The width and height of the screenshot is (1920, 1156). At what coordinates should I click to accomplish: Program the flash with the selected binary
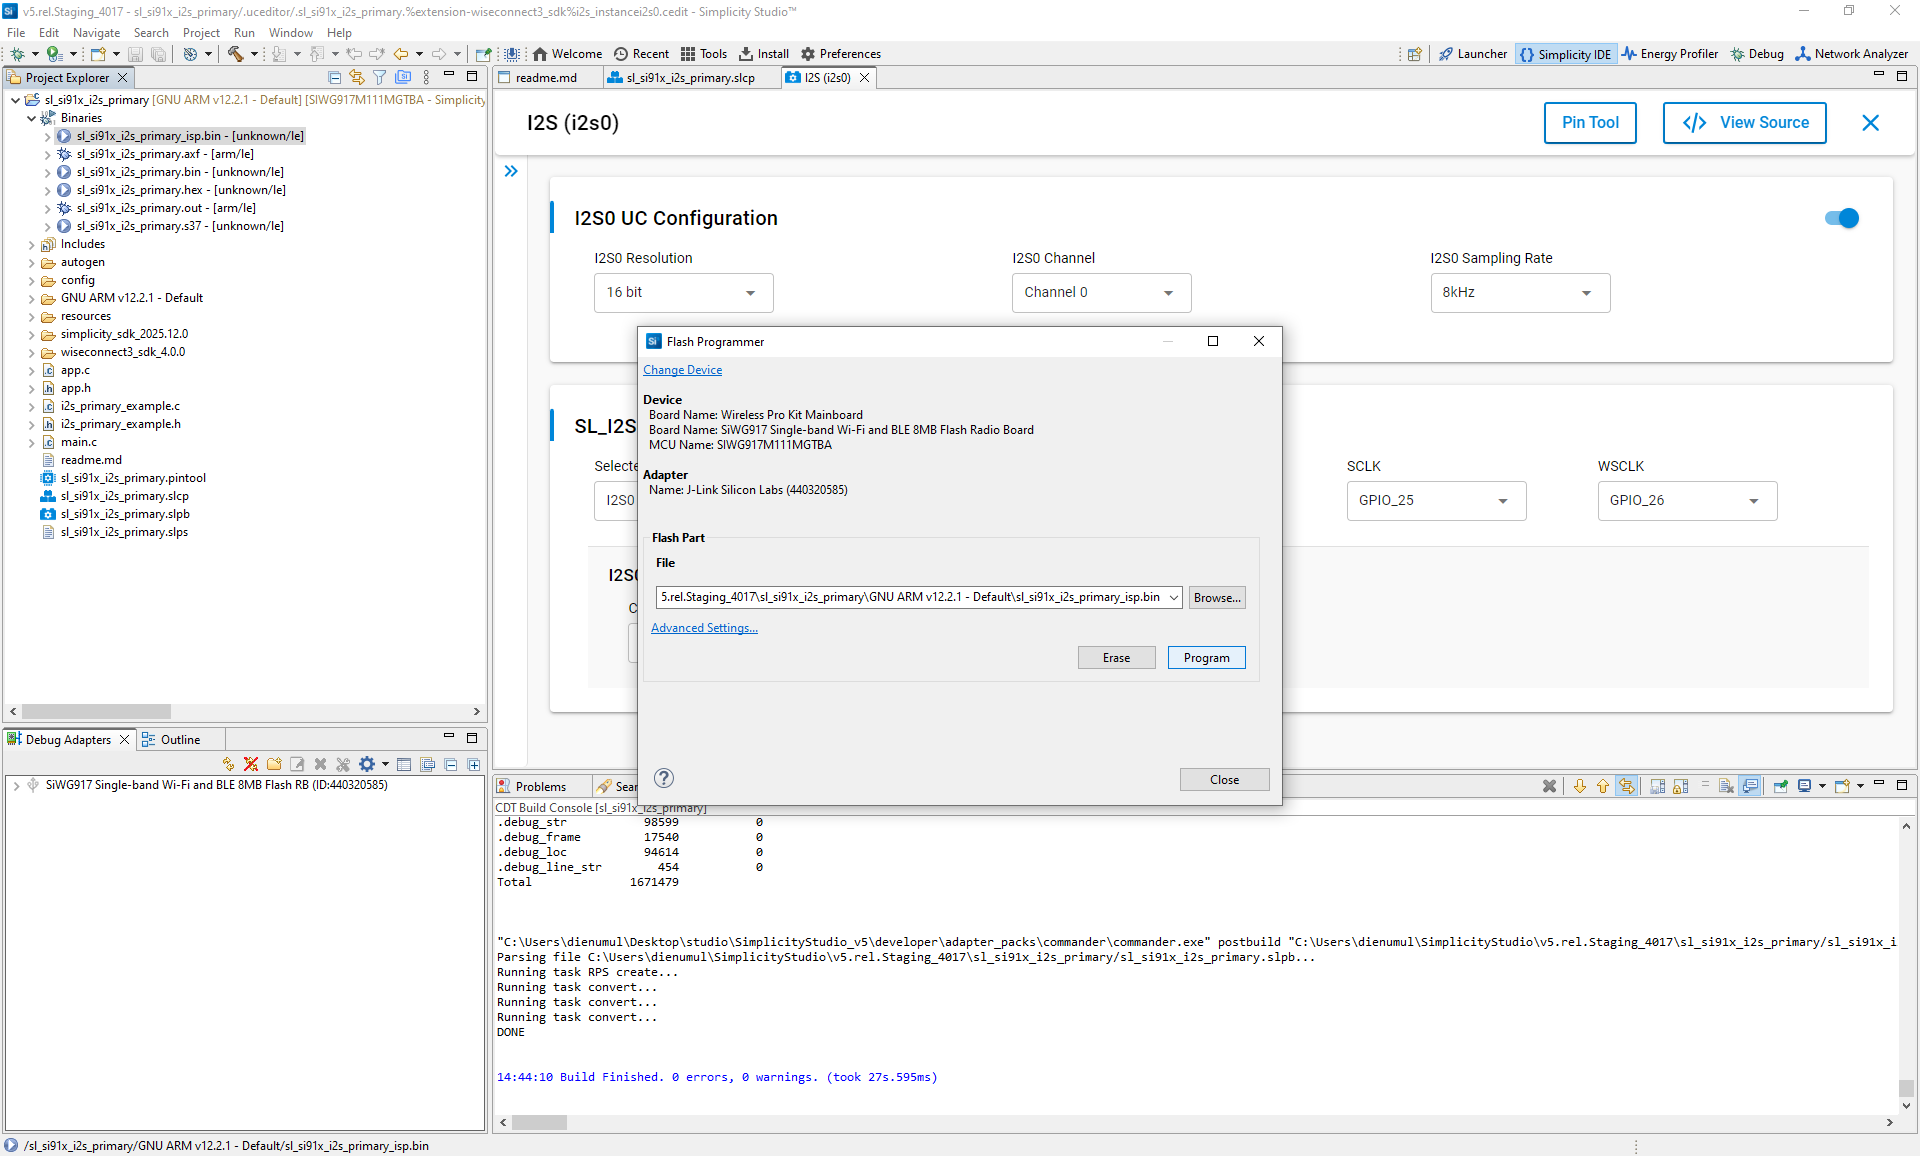[1206, 657]
